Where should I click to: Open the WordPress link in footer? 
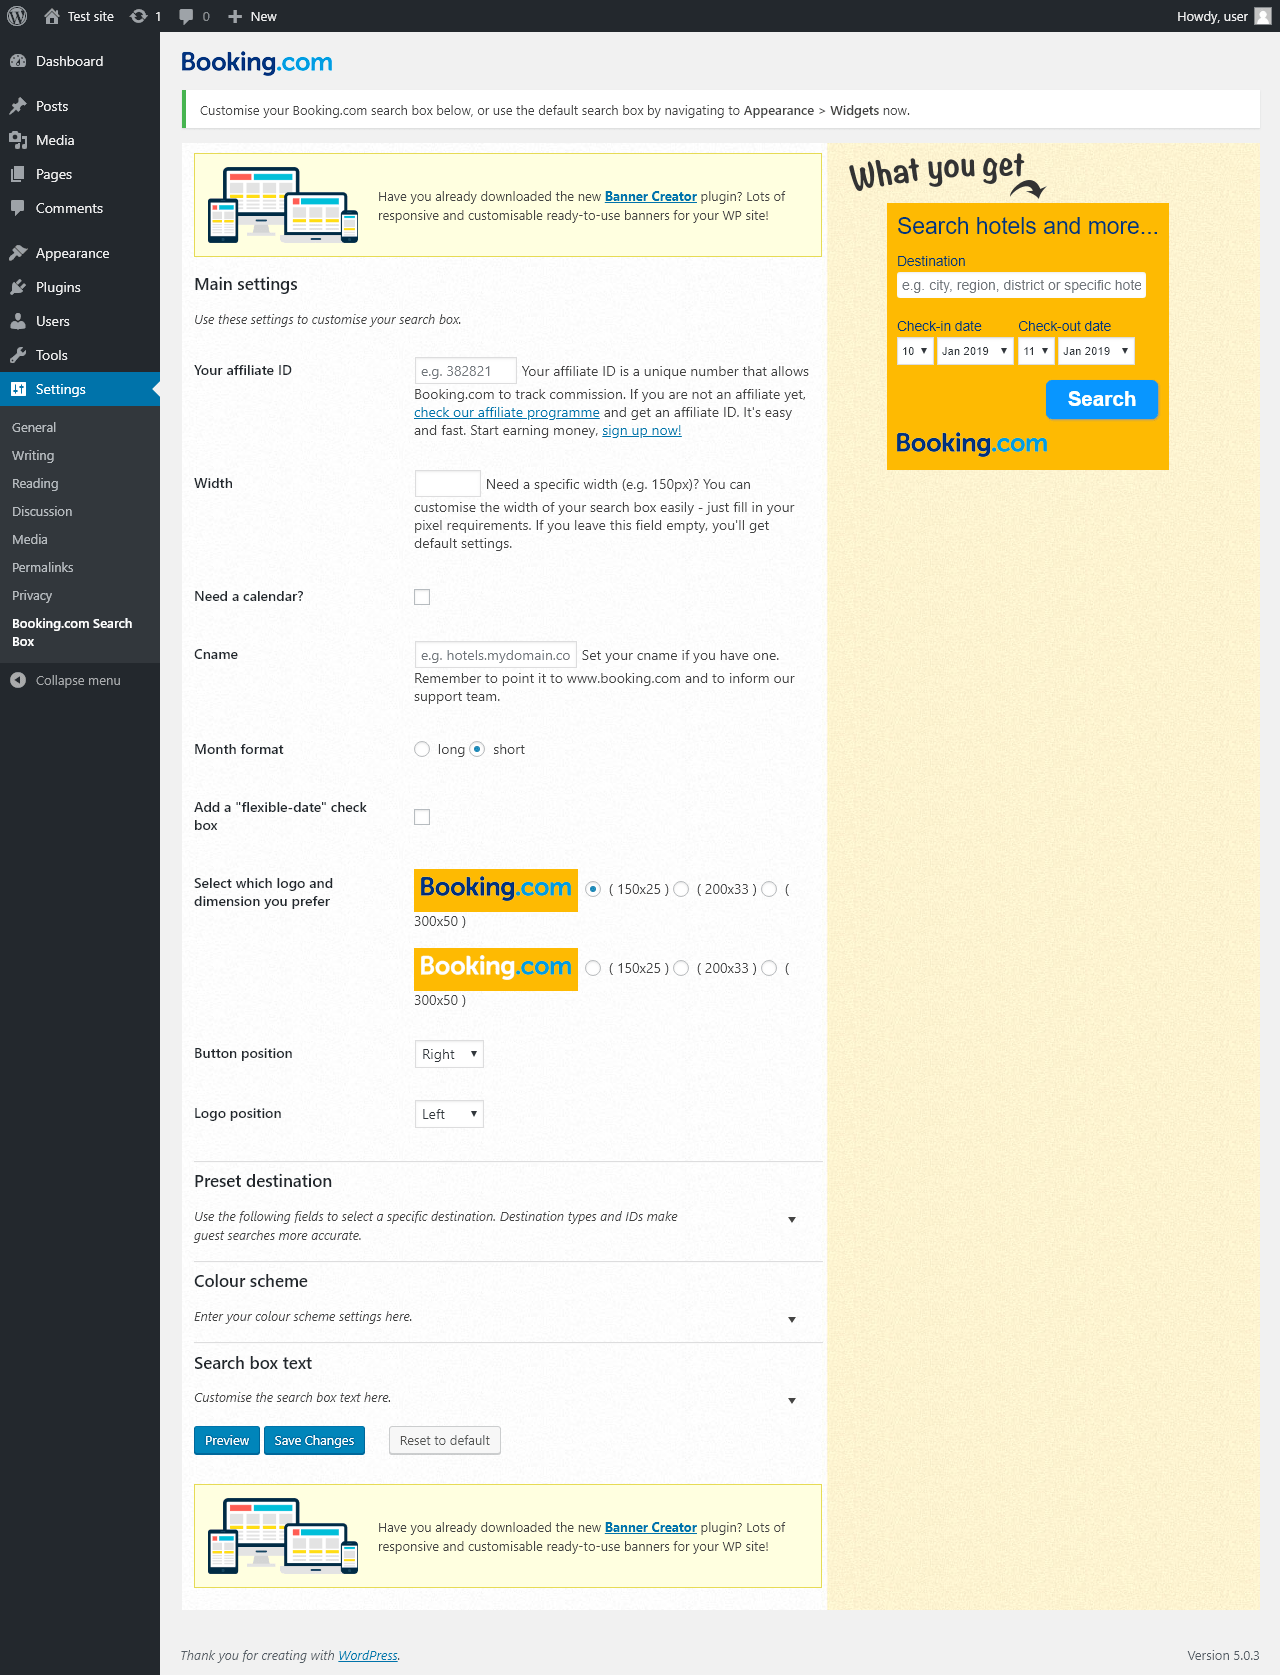coord(368,1655)
